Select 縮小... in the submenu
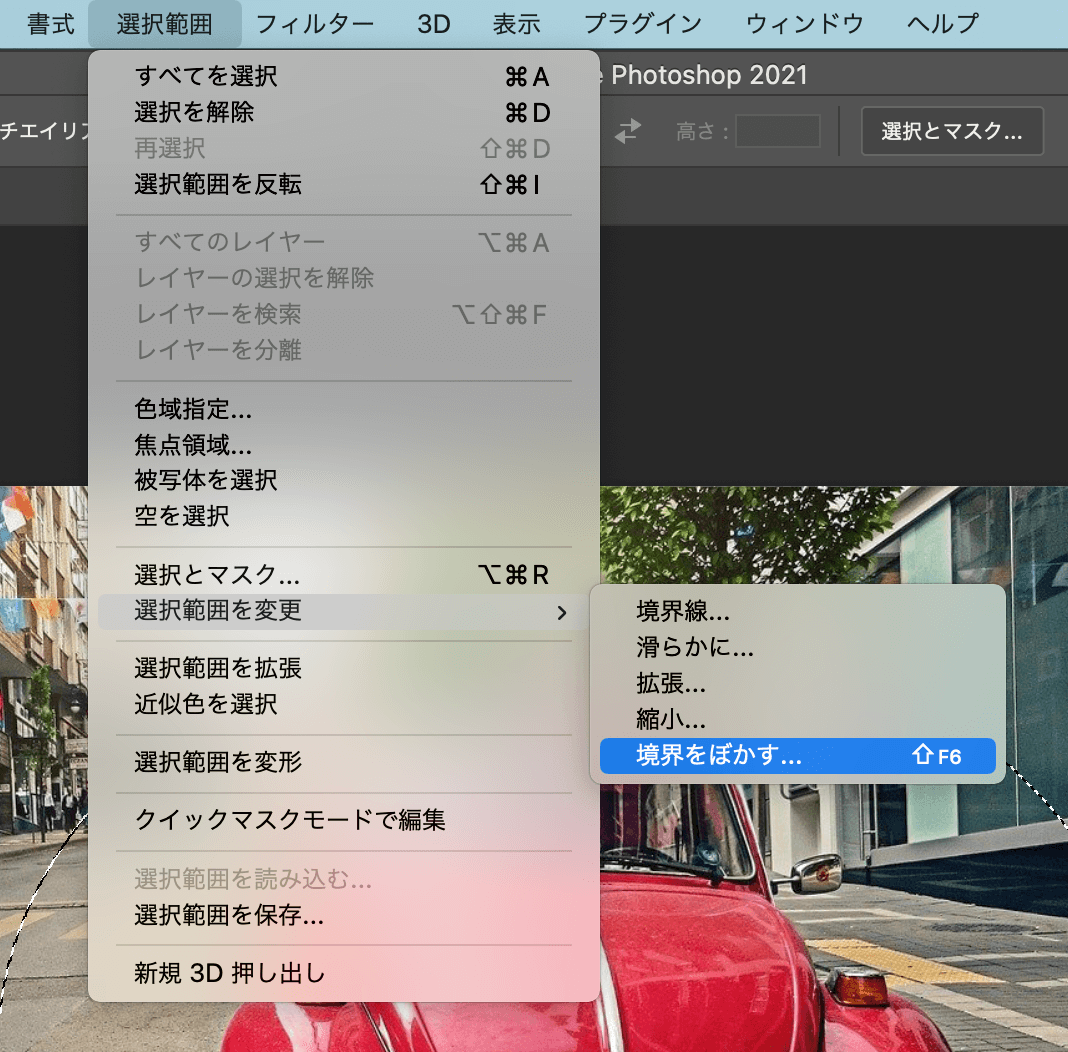This screenshot has width=1068, height=1052. point(798,719)
